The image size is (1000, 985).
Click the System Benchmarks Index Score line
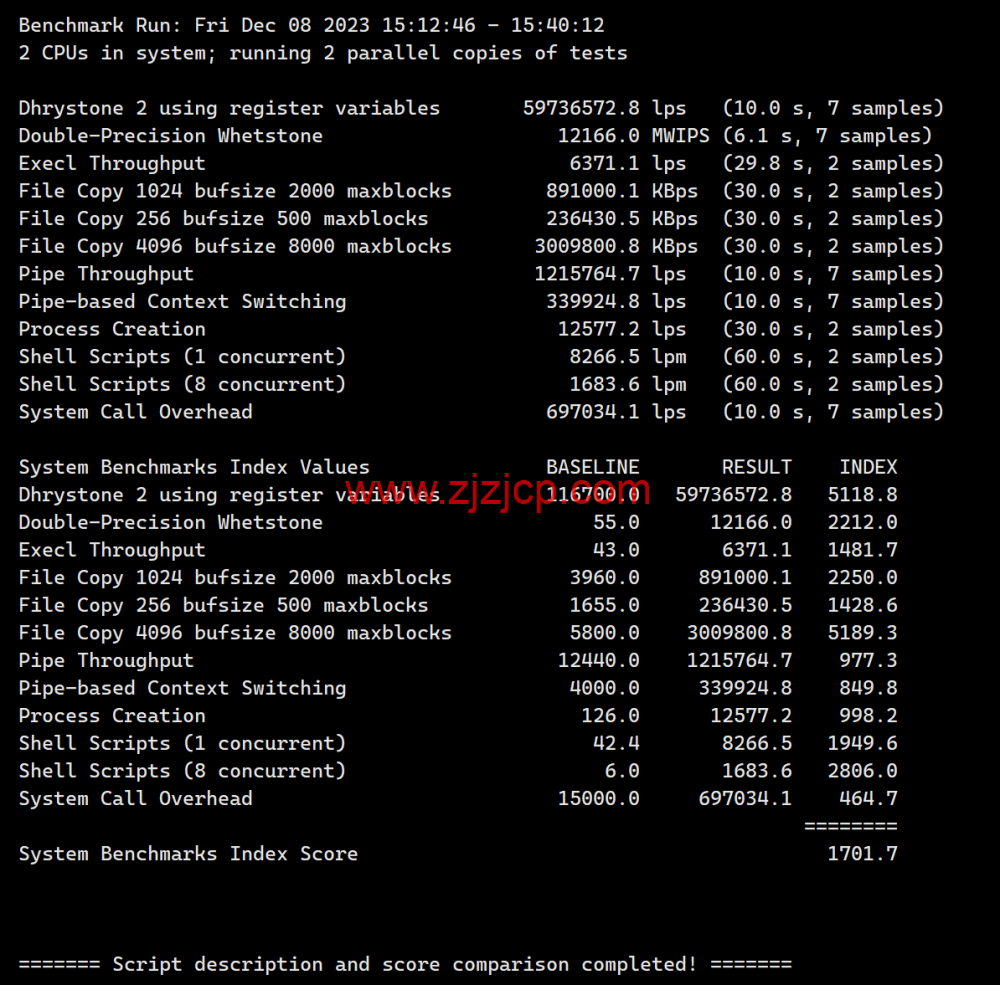[x=188, y=853]
